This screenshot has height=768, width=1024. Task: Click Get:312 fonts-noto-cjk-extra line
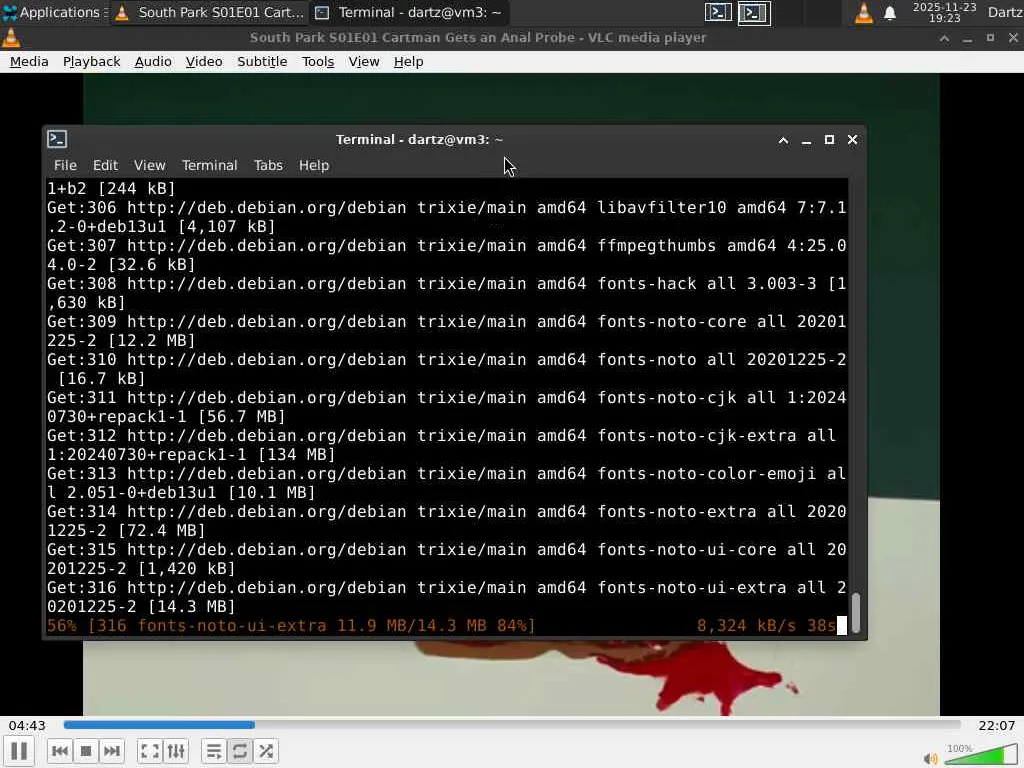click(x=446, y=445)
